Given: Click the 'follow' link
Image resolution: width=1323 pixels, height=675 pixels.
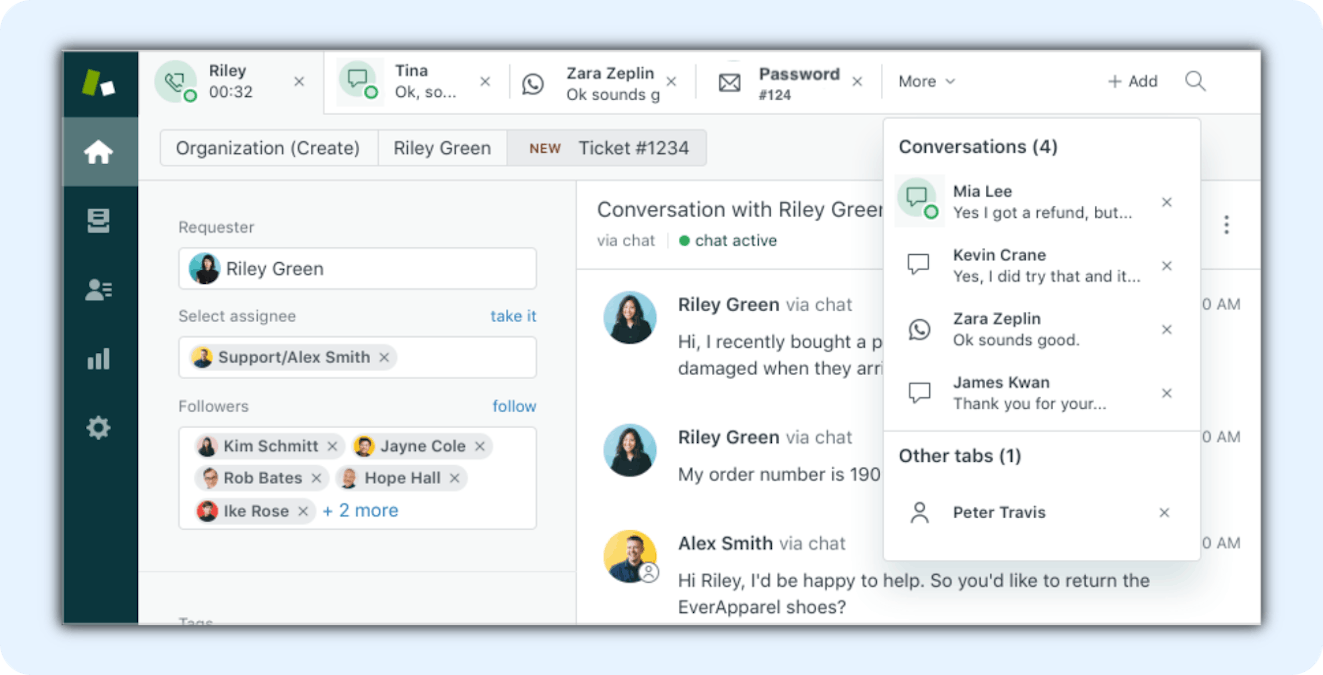Looking at the screenshot, I should point(514,406).
